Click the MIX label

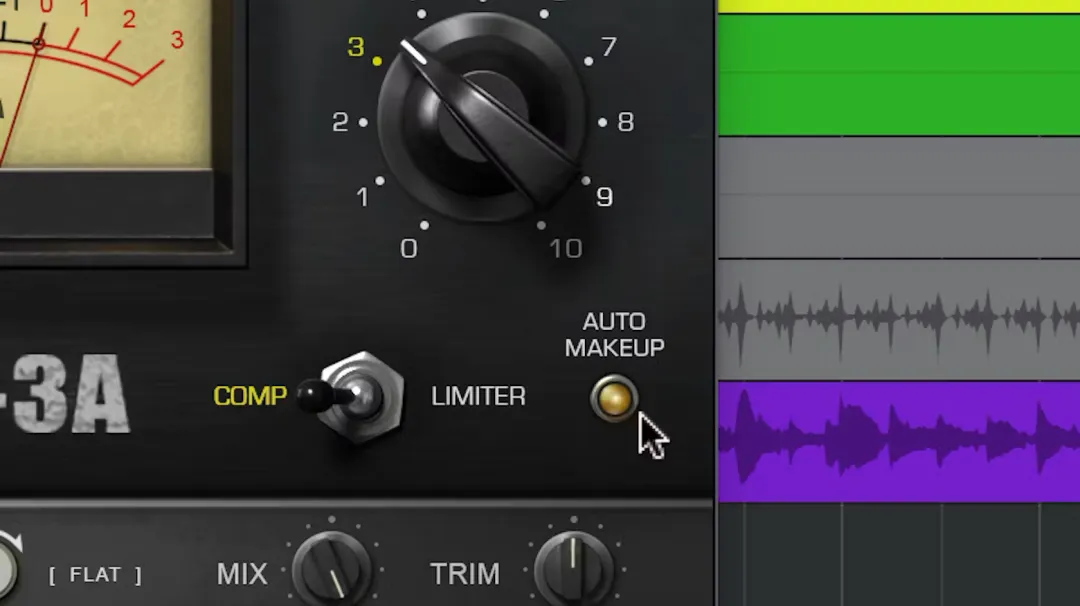coord(242,574)
